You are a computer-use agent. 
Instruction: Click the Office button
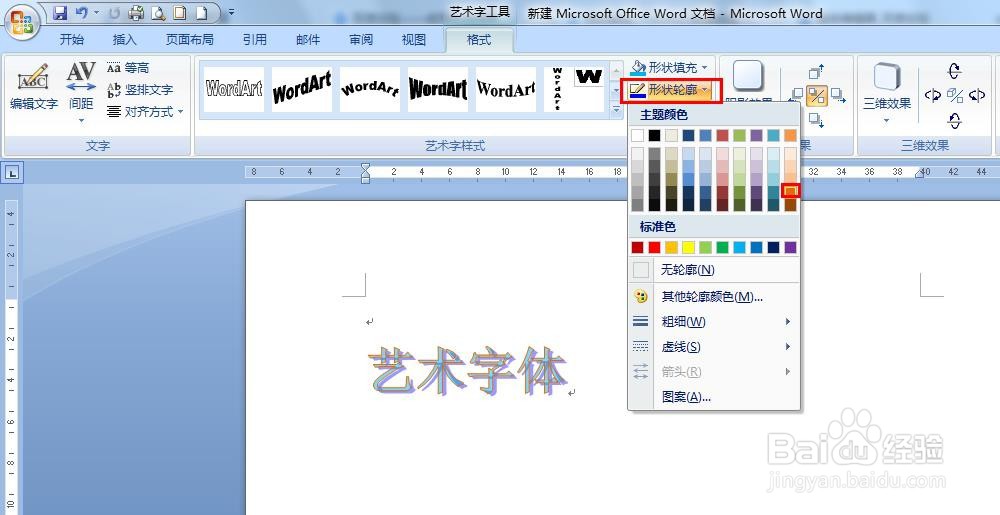coord(22,23)
